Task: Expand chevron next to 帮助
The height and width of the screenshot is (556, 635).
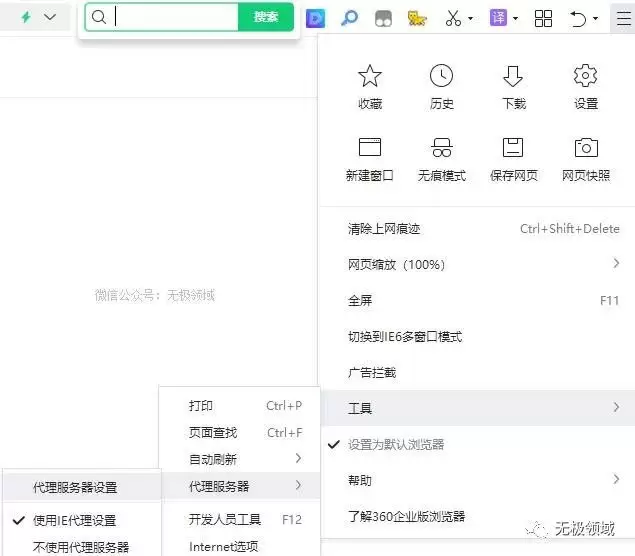Action: click(x=616, y=479)
